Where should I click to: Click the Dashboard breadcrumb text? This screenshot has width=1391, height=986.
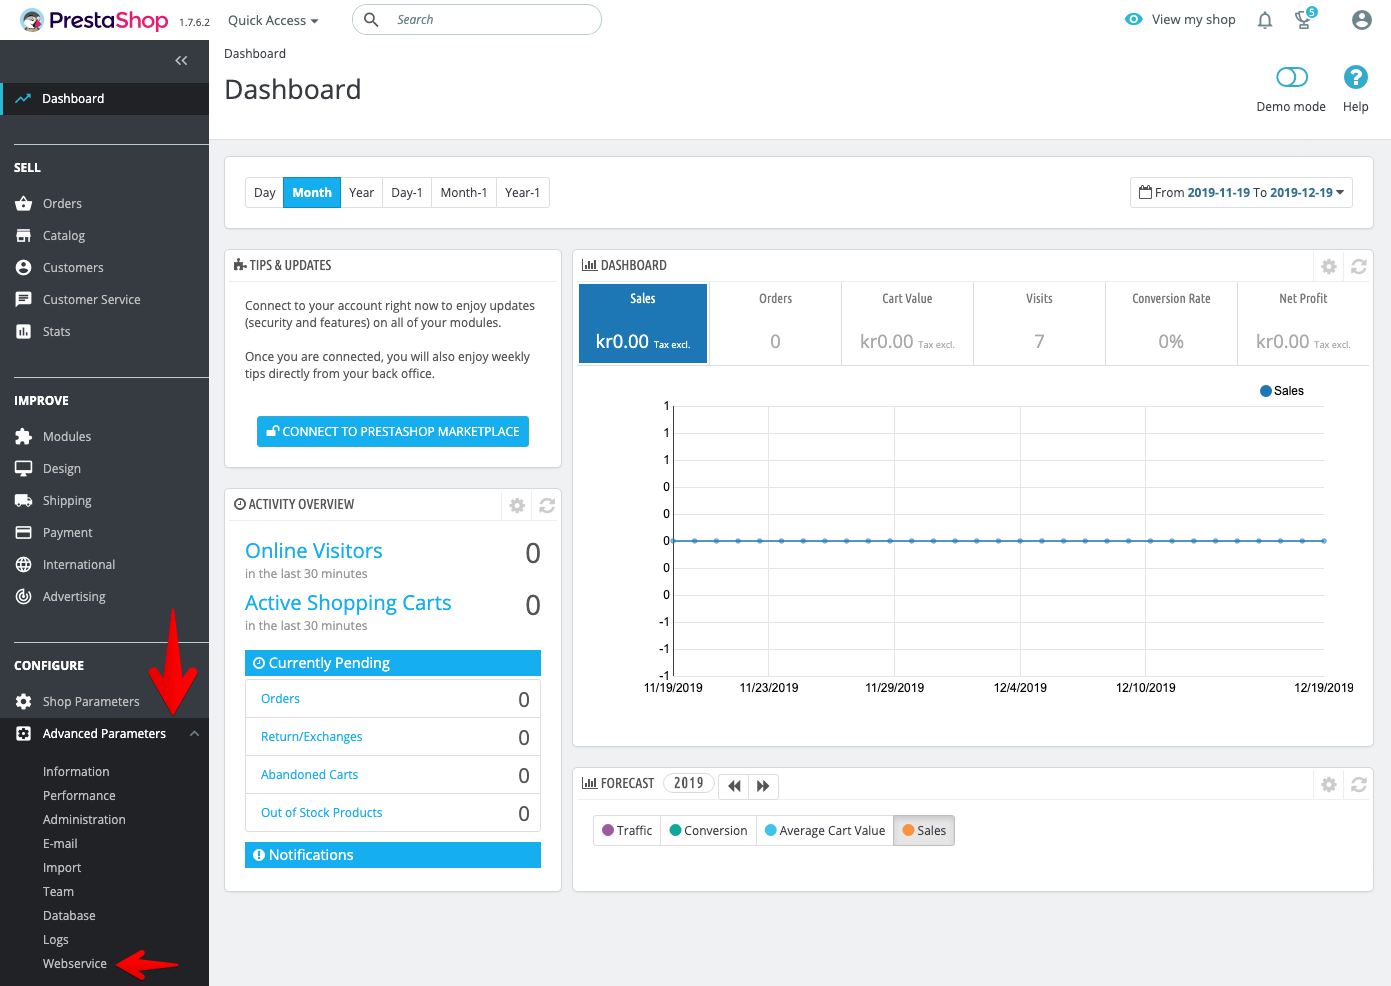pyautogui.click(x=255, y=54)
